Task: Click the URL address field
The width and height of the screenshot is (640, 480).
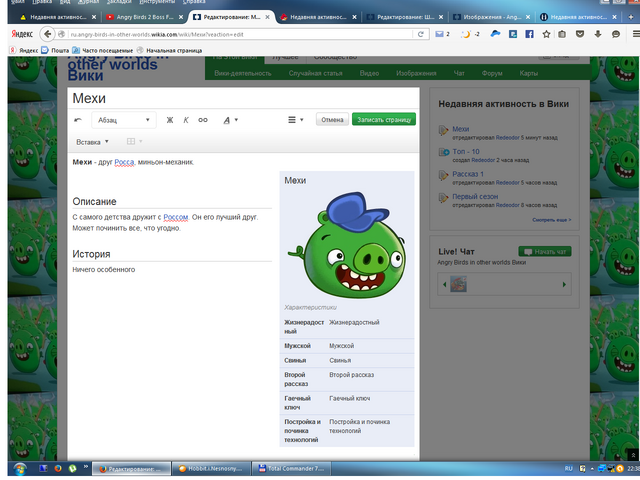Action: coord(240,34)
